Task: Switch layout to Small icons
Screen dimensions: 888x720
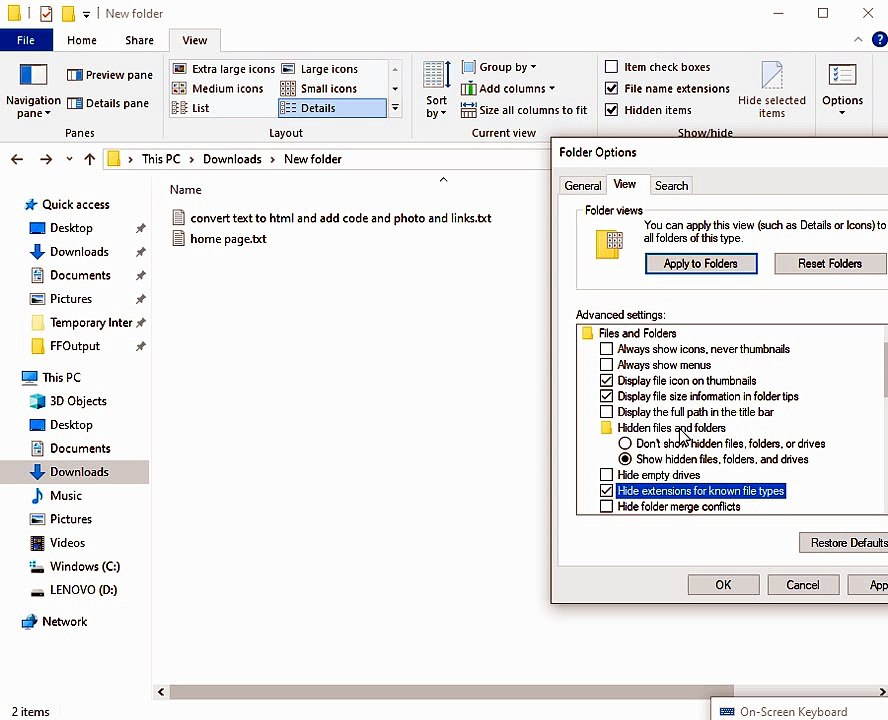Action: point(319,88)
